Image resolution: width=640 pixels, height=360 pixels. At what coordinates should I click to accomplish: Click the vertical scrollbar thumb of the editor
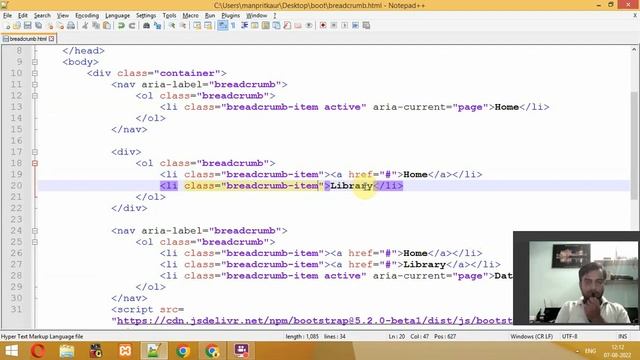[634, 145]
